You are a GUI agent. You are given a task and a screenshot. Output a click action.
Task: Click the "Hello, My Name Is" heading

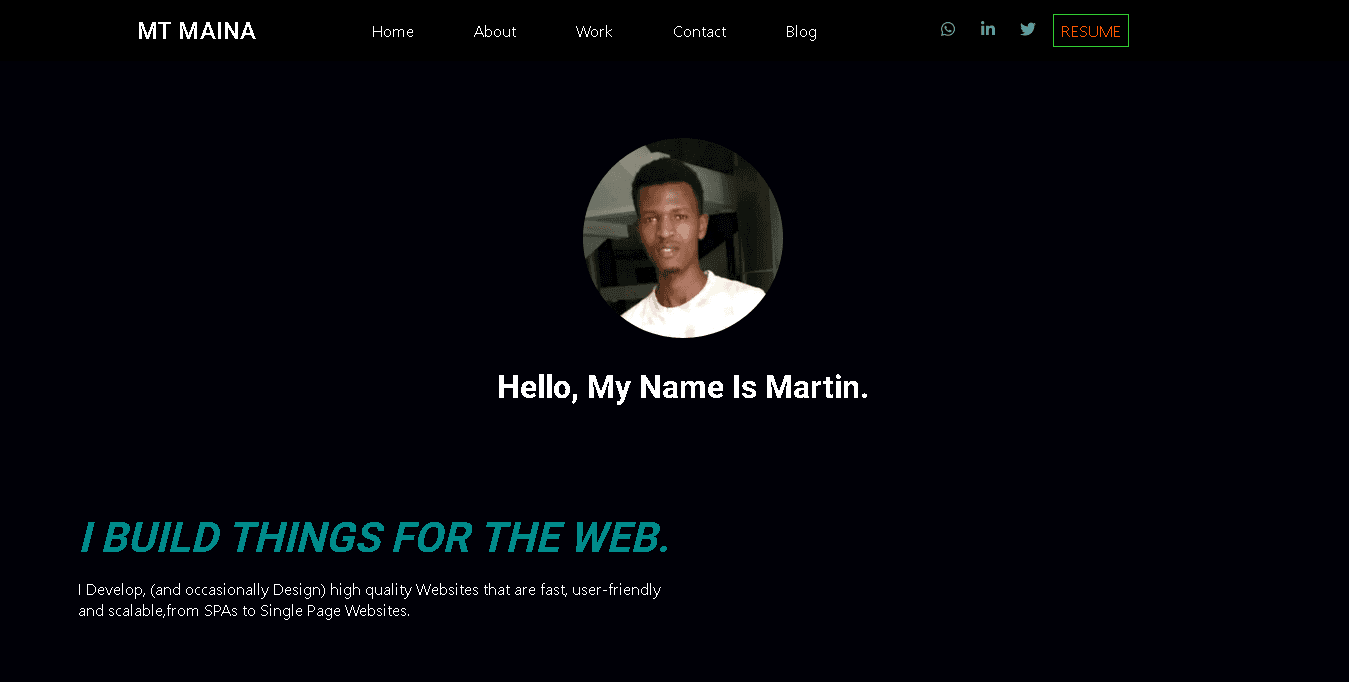683,387
